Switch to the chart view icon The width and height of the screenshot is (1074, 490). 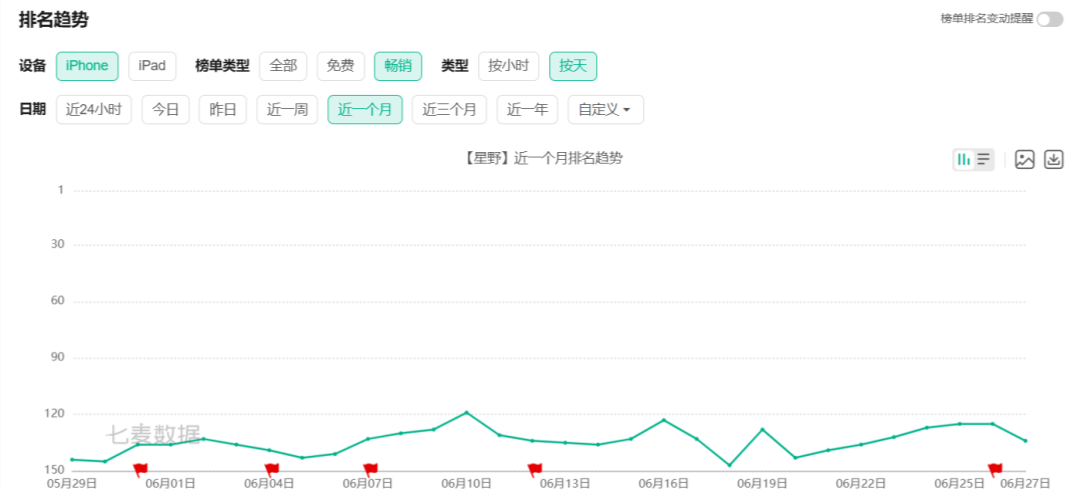click(x=964, y=160)
